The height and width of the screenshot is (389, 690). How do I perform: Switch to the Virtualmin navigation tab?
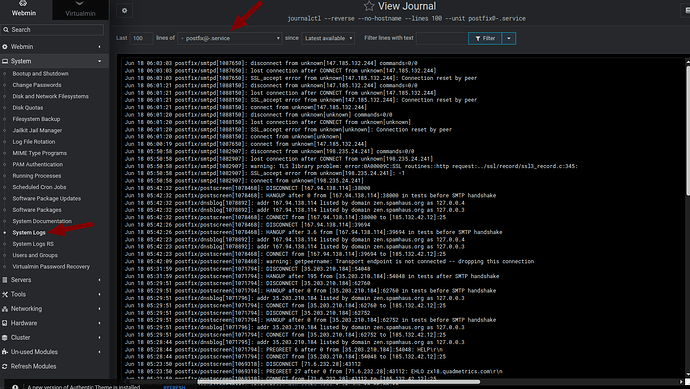(80, 10)
